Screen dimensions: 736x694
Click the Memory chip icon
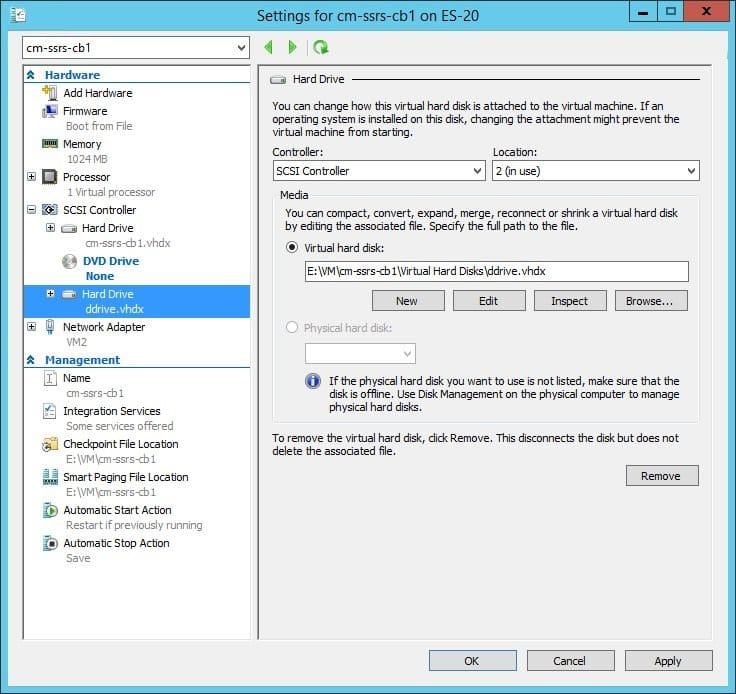[x=50, y=144]
